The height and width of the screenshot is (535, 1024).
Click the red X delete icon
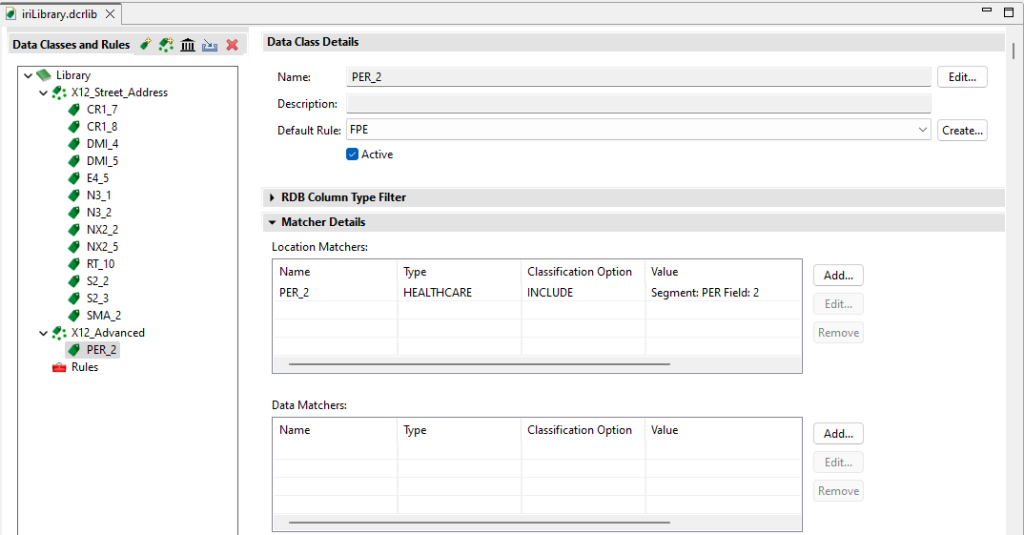232,44
